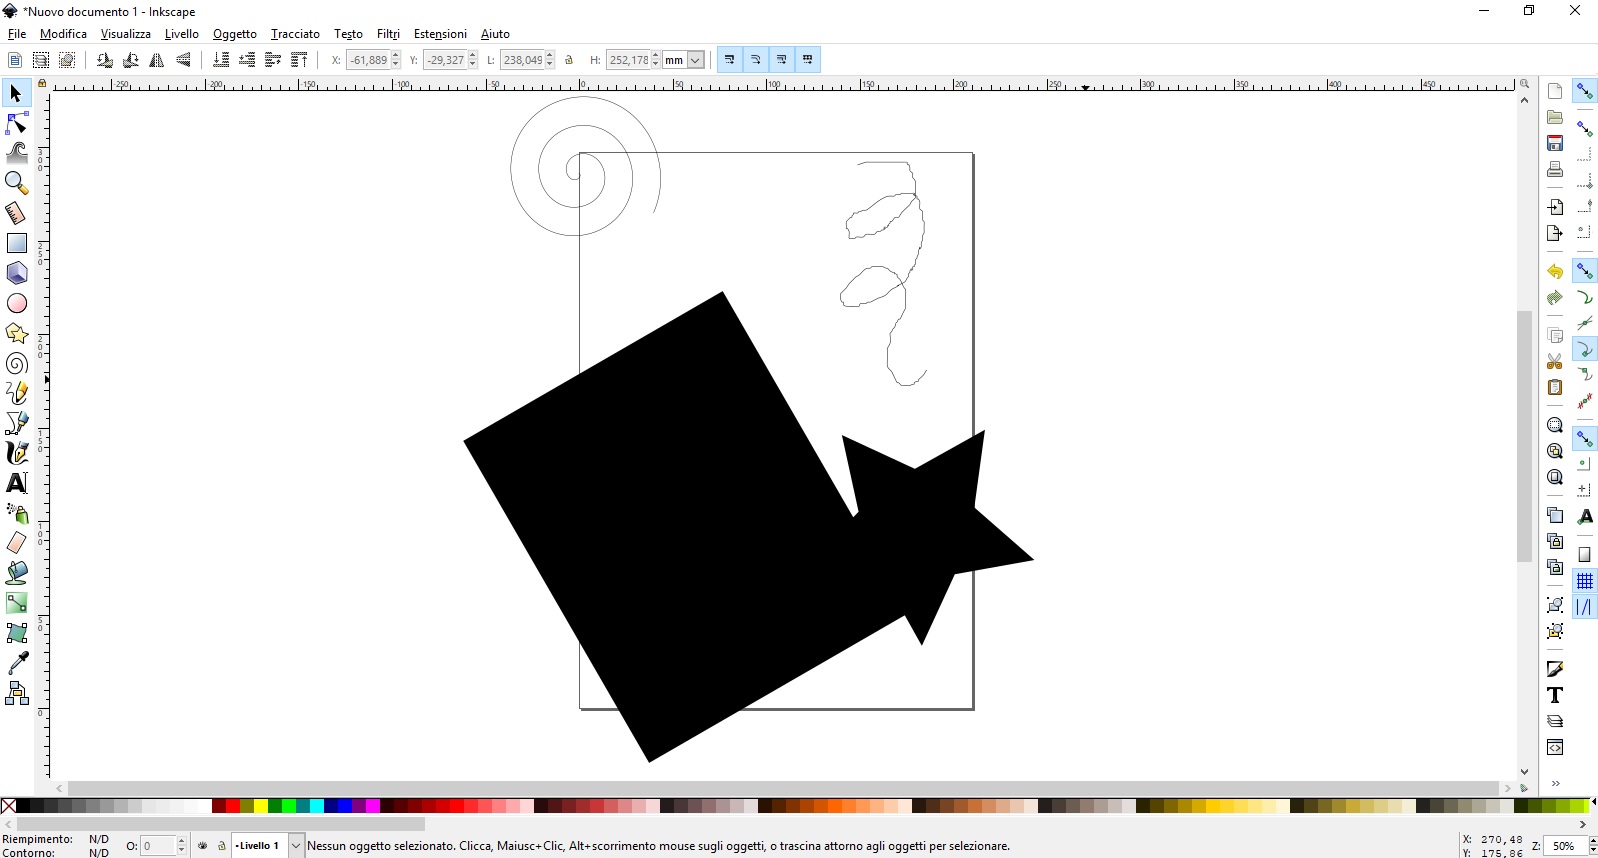Toggle the enable snapping button
Image resolution: width=1598 pixels, height=858 pixels.
coord(1585,91)
